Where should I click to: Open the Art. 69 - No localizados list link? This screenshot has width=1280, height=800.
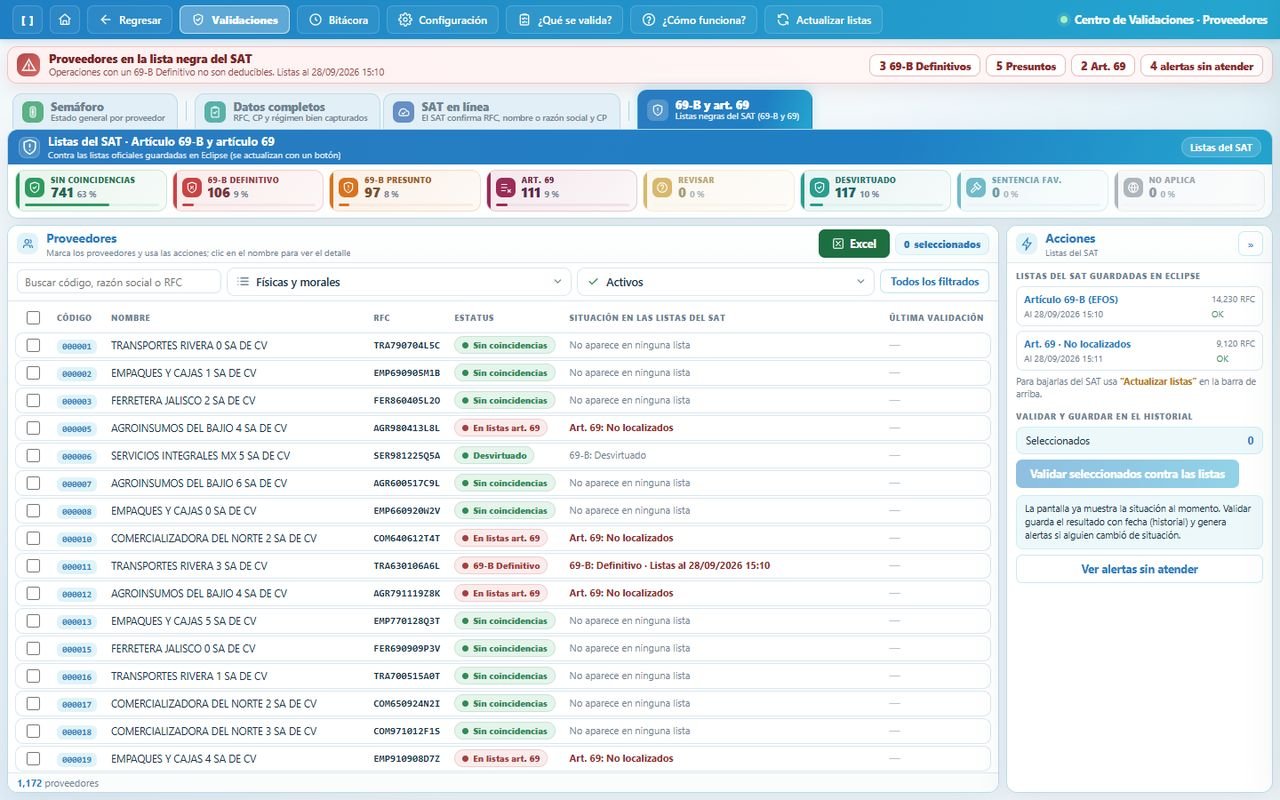point(1077,344)
